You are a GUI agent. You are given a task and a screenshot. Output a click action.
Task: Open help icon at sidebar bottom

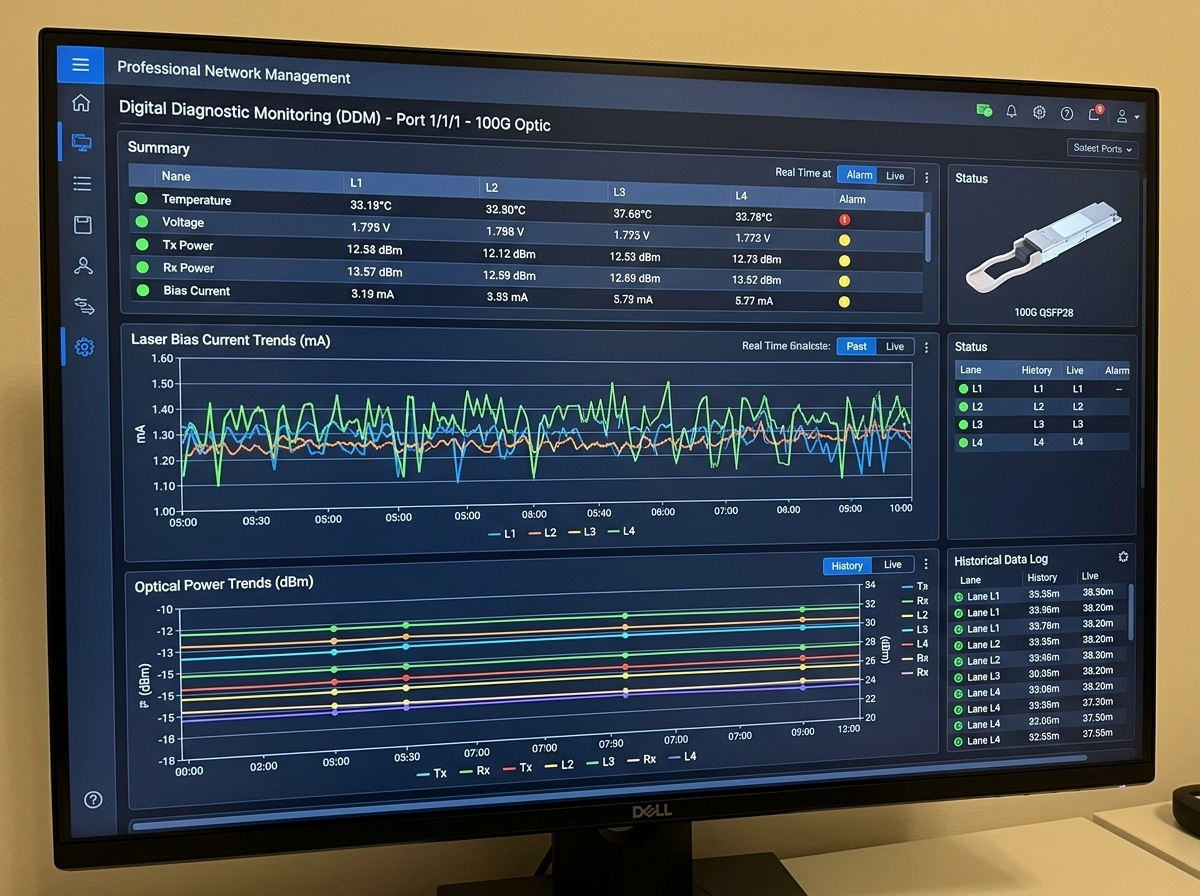click(93, 799)
